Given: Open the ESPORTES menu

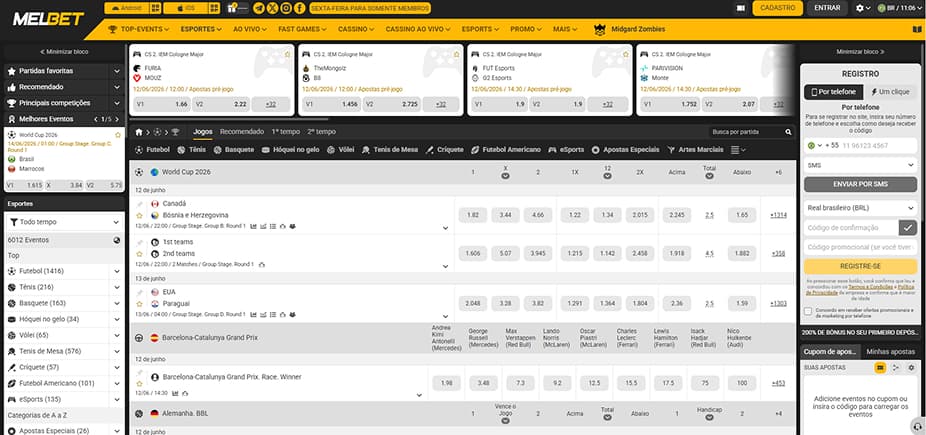Looking at the screenshot, I should tap(201, 29).
